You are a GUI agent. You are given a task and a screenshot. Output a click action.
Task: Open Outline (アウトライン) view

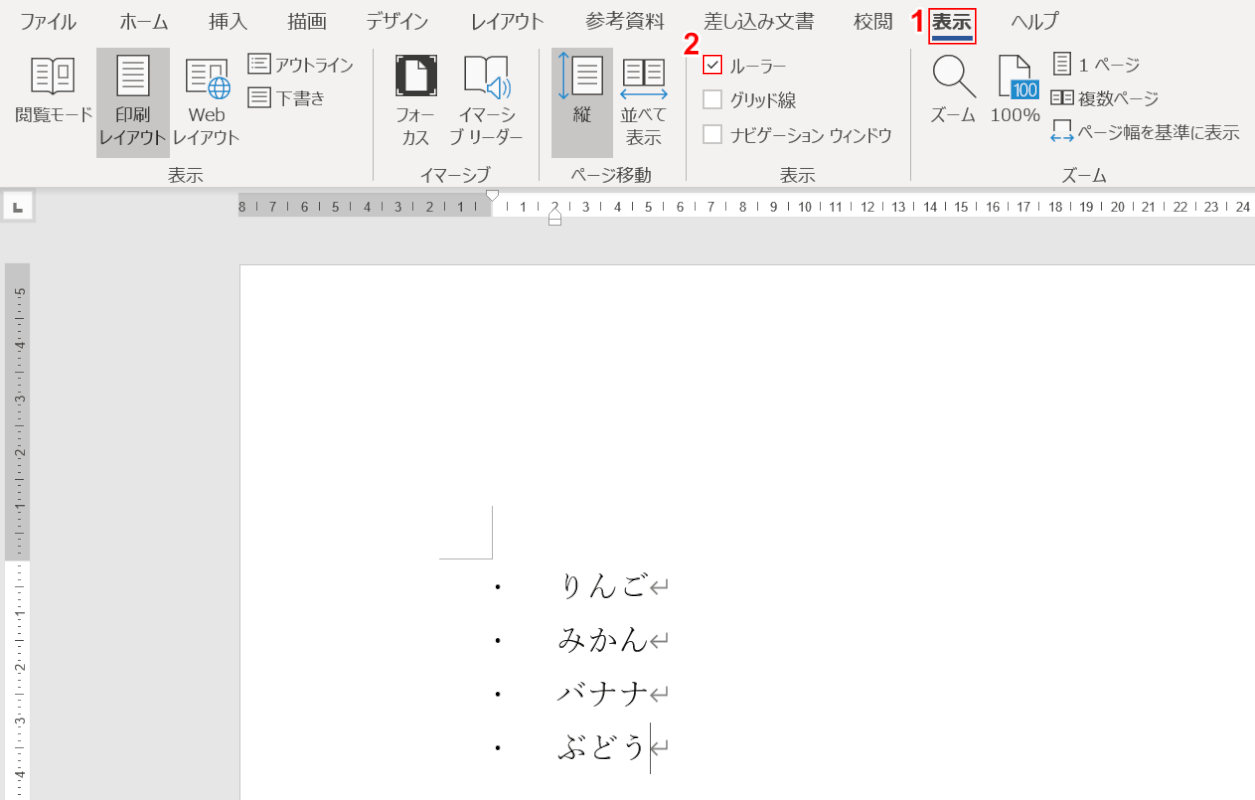[x=301, y=65]
